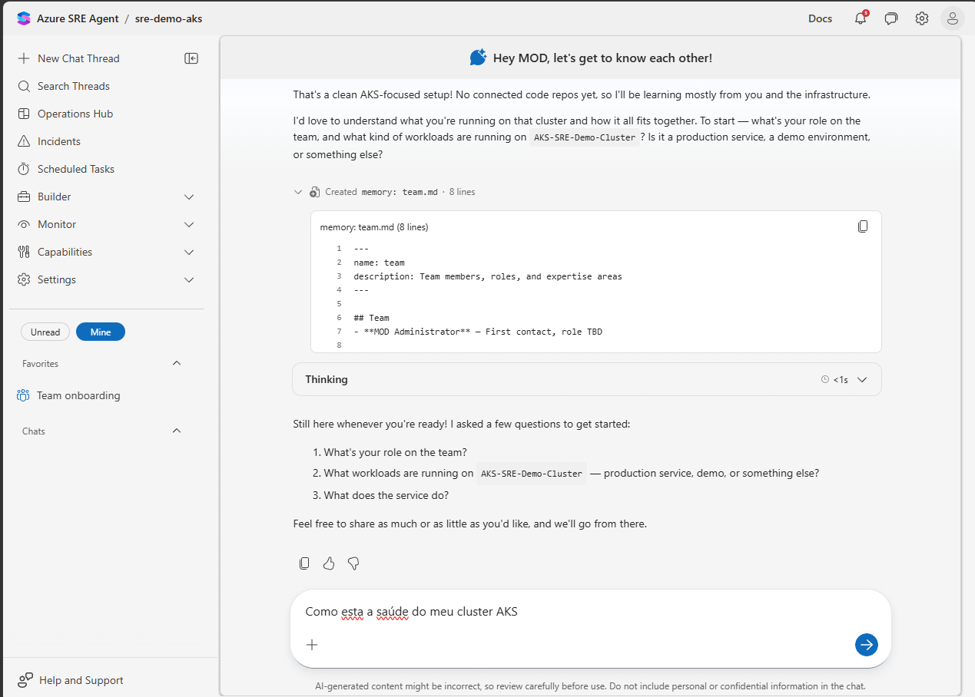
Task: Collapse the Chats section chevron
Action: (177, 430)
